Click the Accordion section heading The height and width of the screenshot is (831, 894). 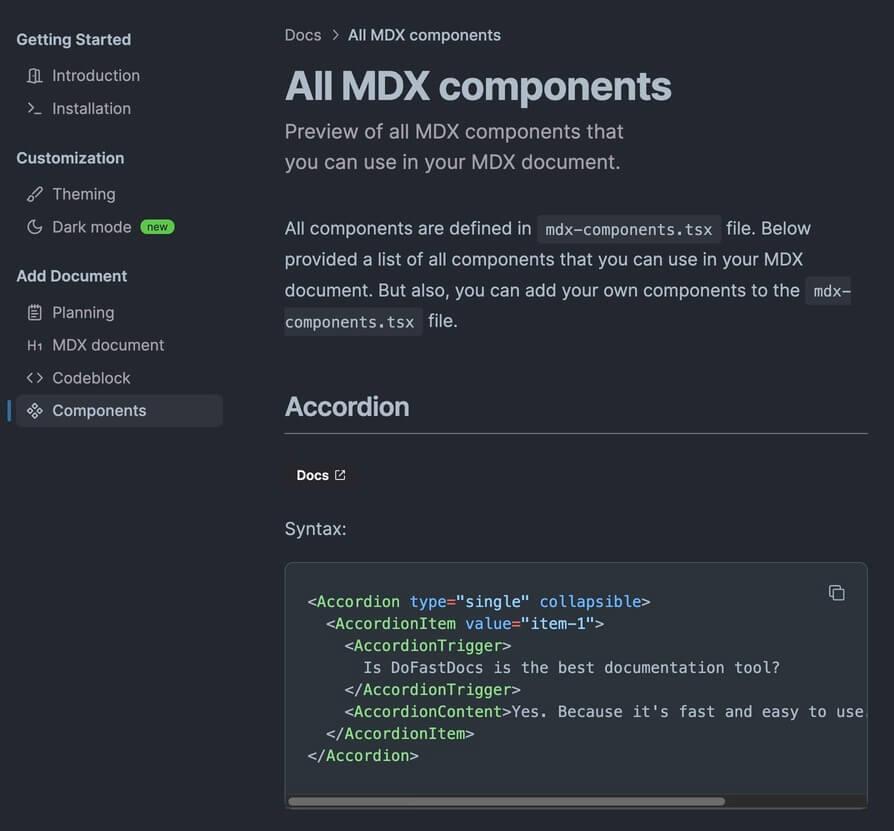coord(347,406)
